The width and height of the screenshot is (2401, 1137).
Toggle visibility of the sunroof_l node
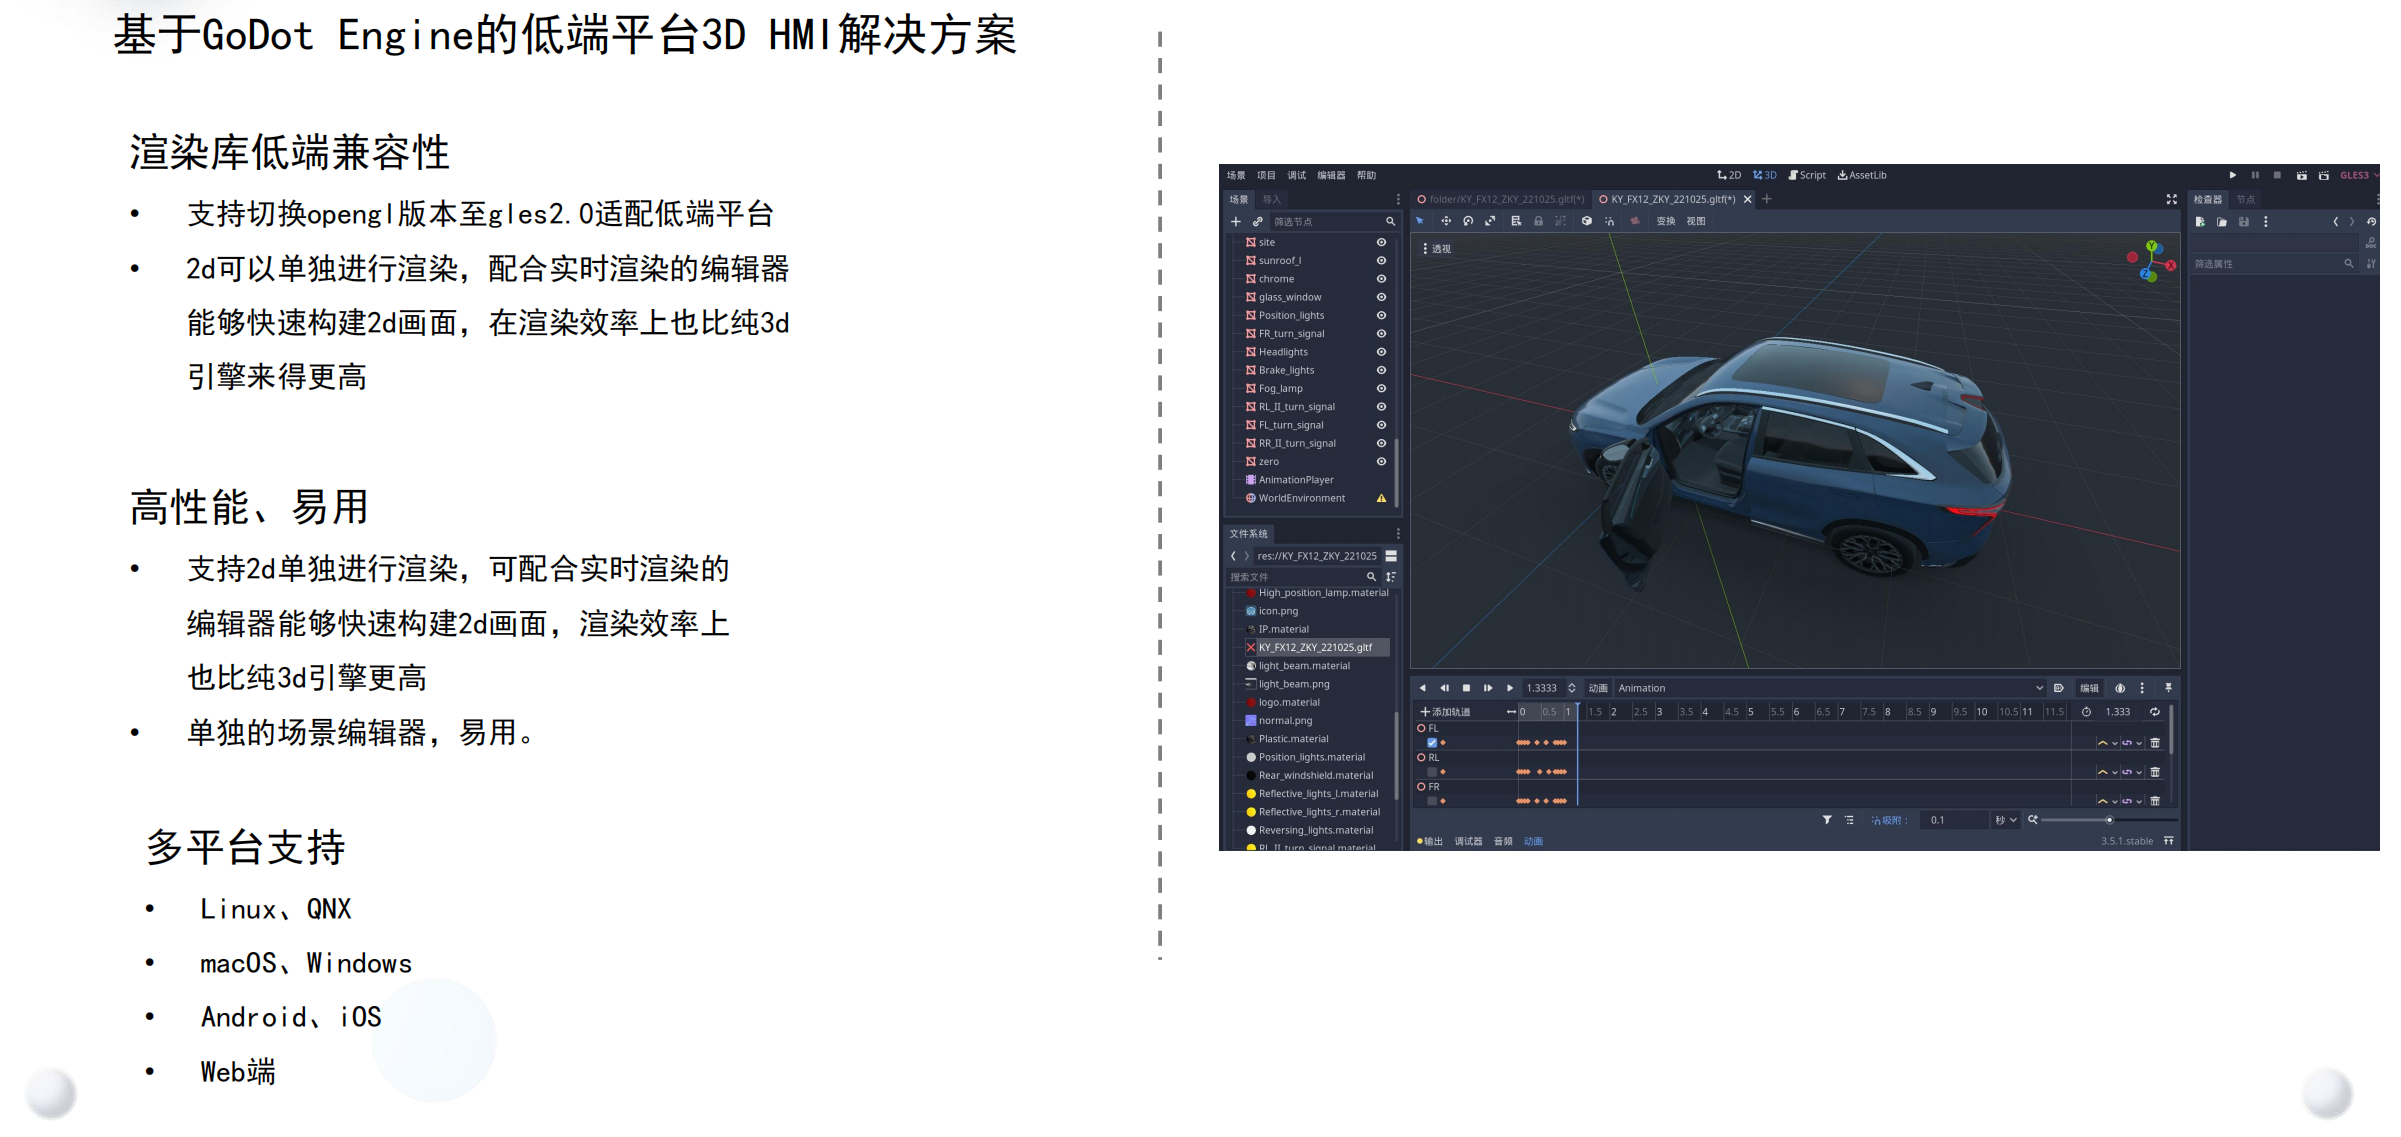1381,260
